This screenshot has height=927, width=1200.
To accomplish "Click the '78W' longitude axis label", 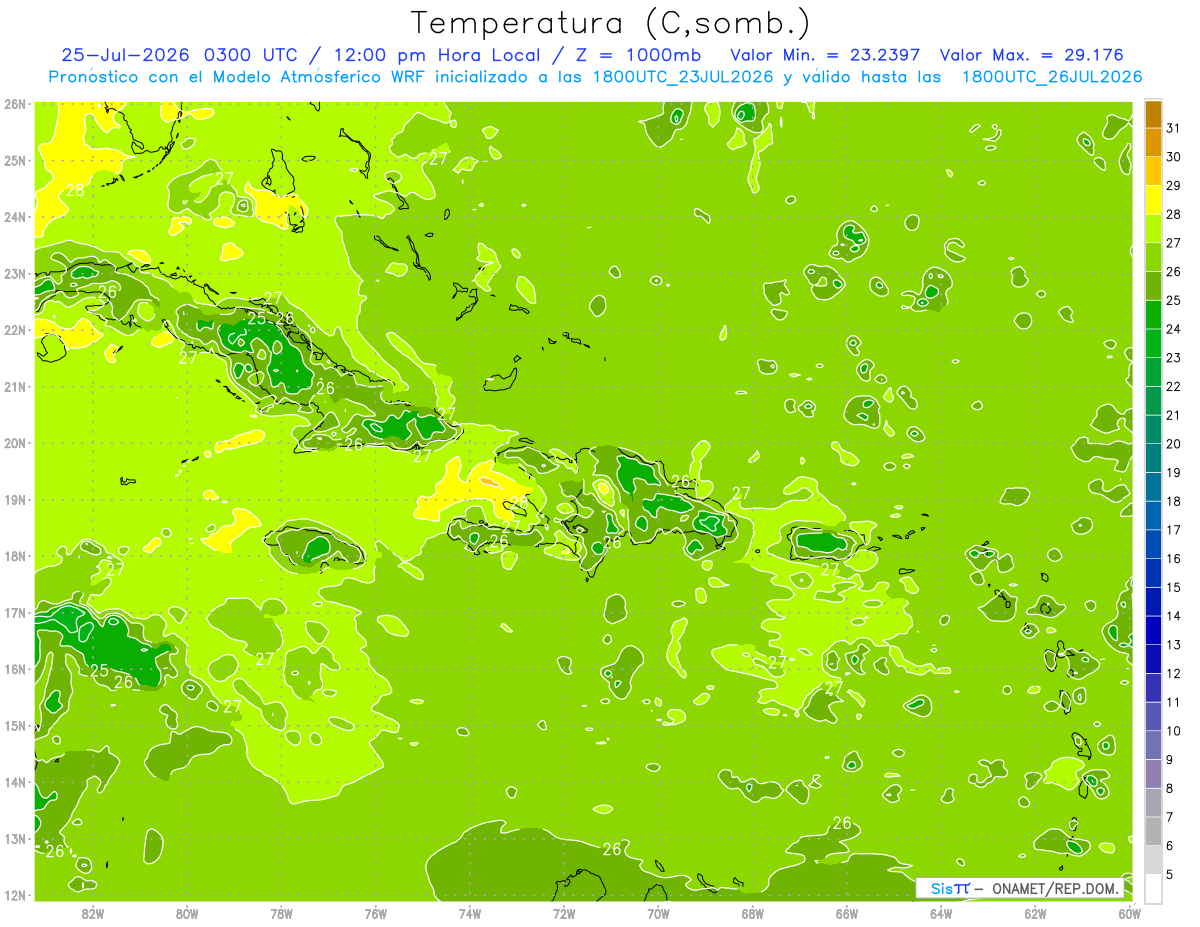I will [x=281, y=913].
